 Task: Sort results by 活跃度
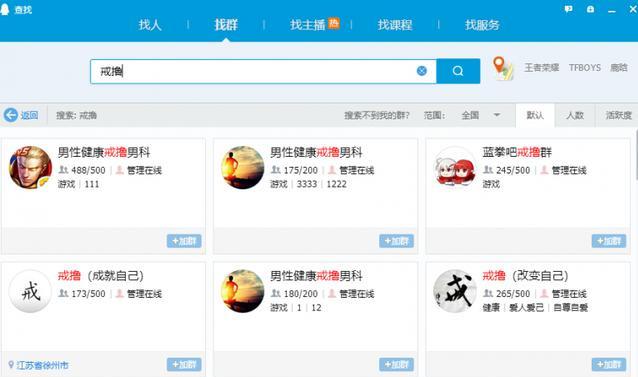(x=617, y=115)
